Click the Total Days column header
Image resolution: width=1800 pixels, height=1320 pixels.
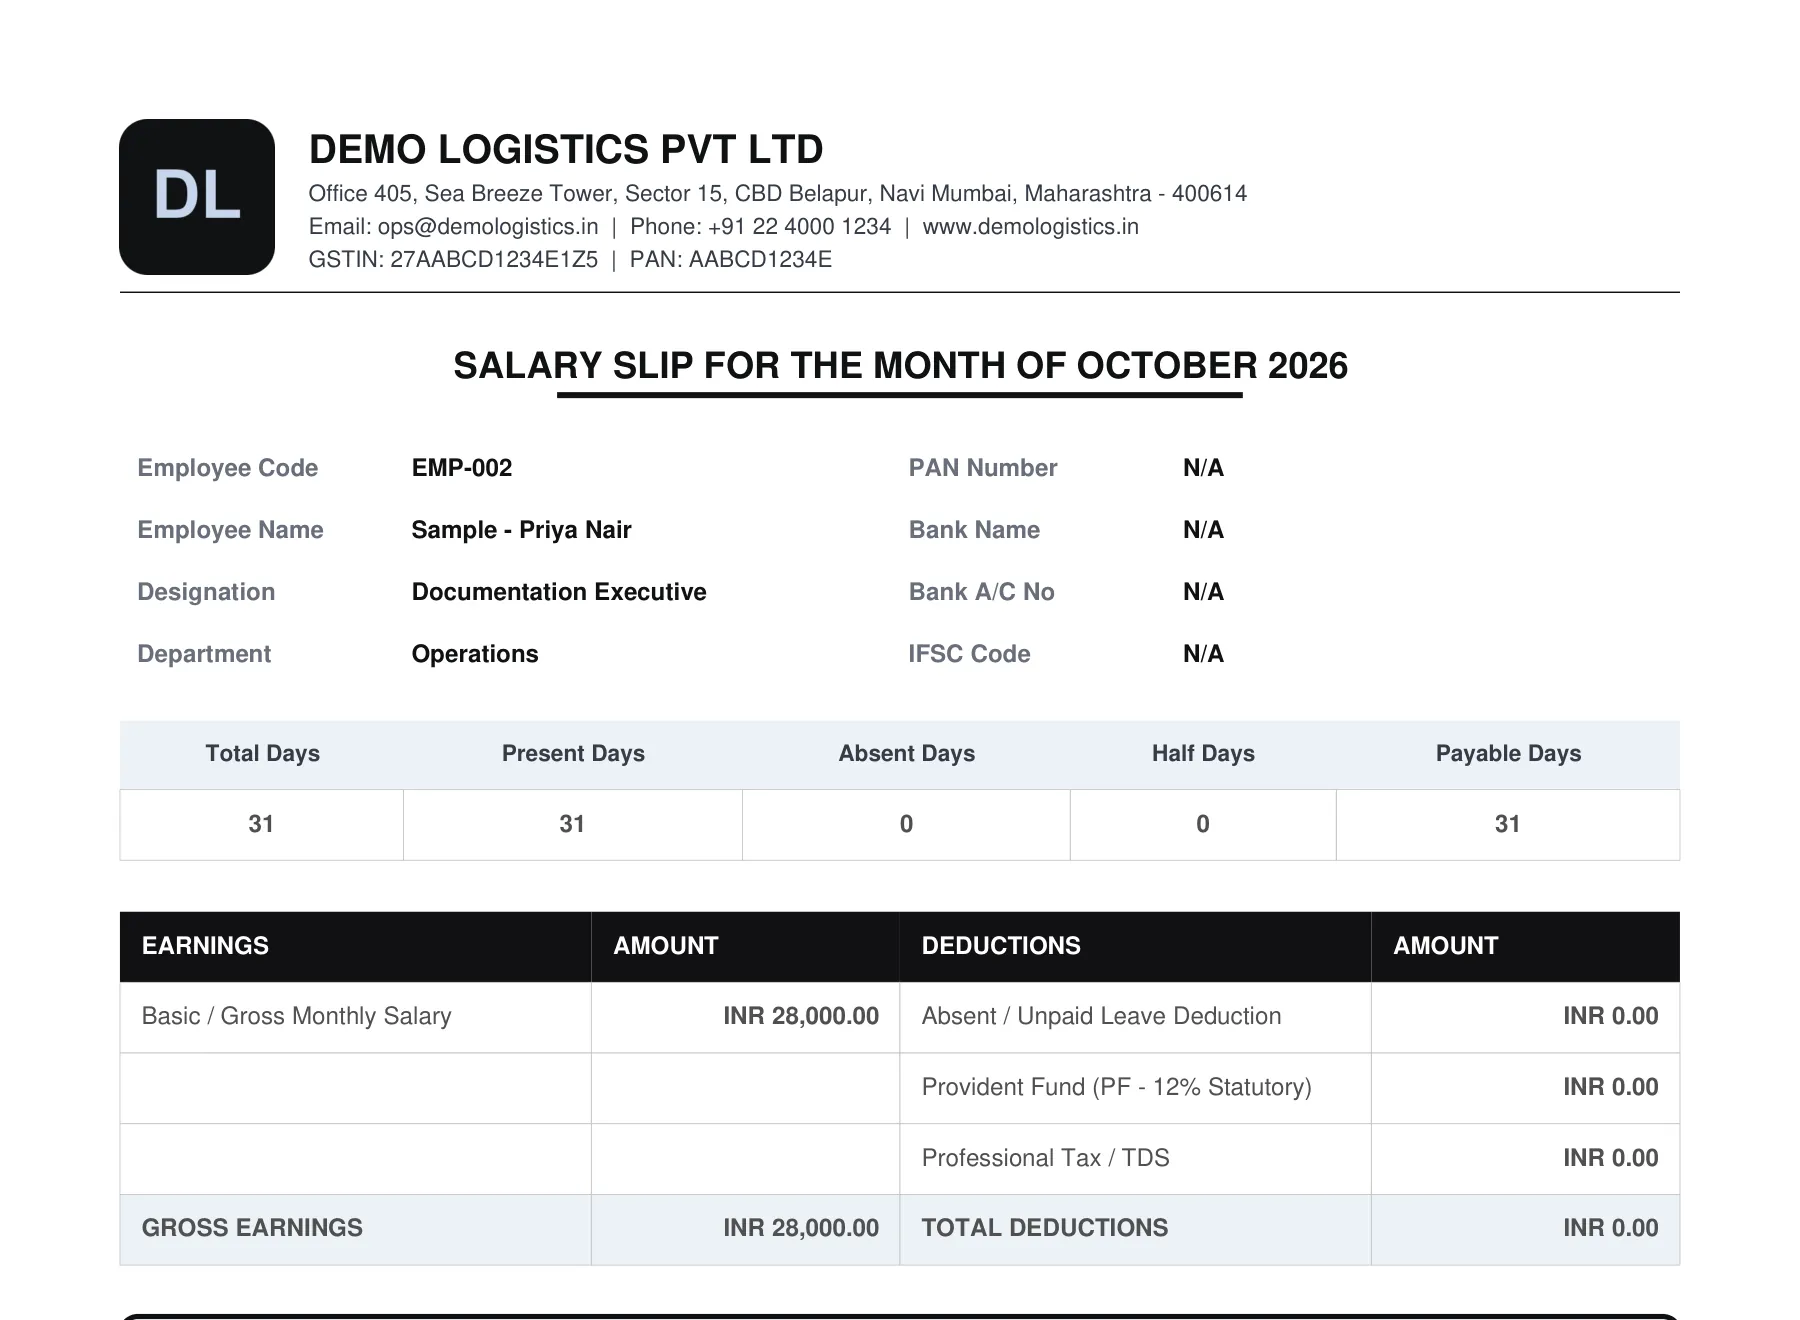[262, 754]
